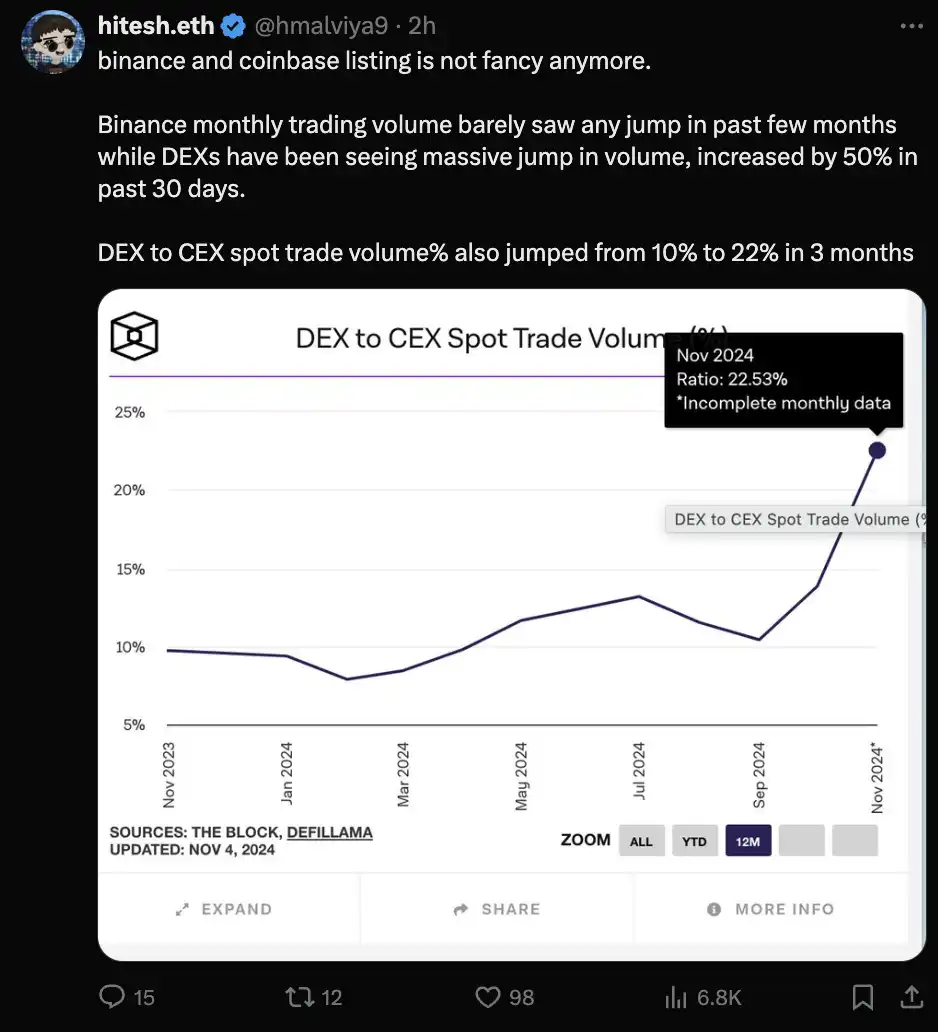Click the Nov 2024 data point
Screen dimensions: 938x1032
[x=877, y=450]
